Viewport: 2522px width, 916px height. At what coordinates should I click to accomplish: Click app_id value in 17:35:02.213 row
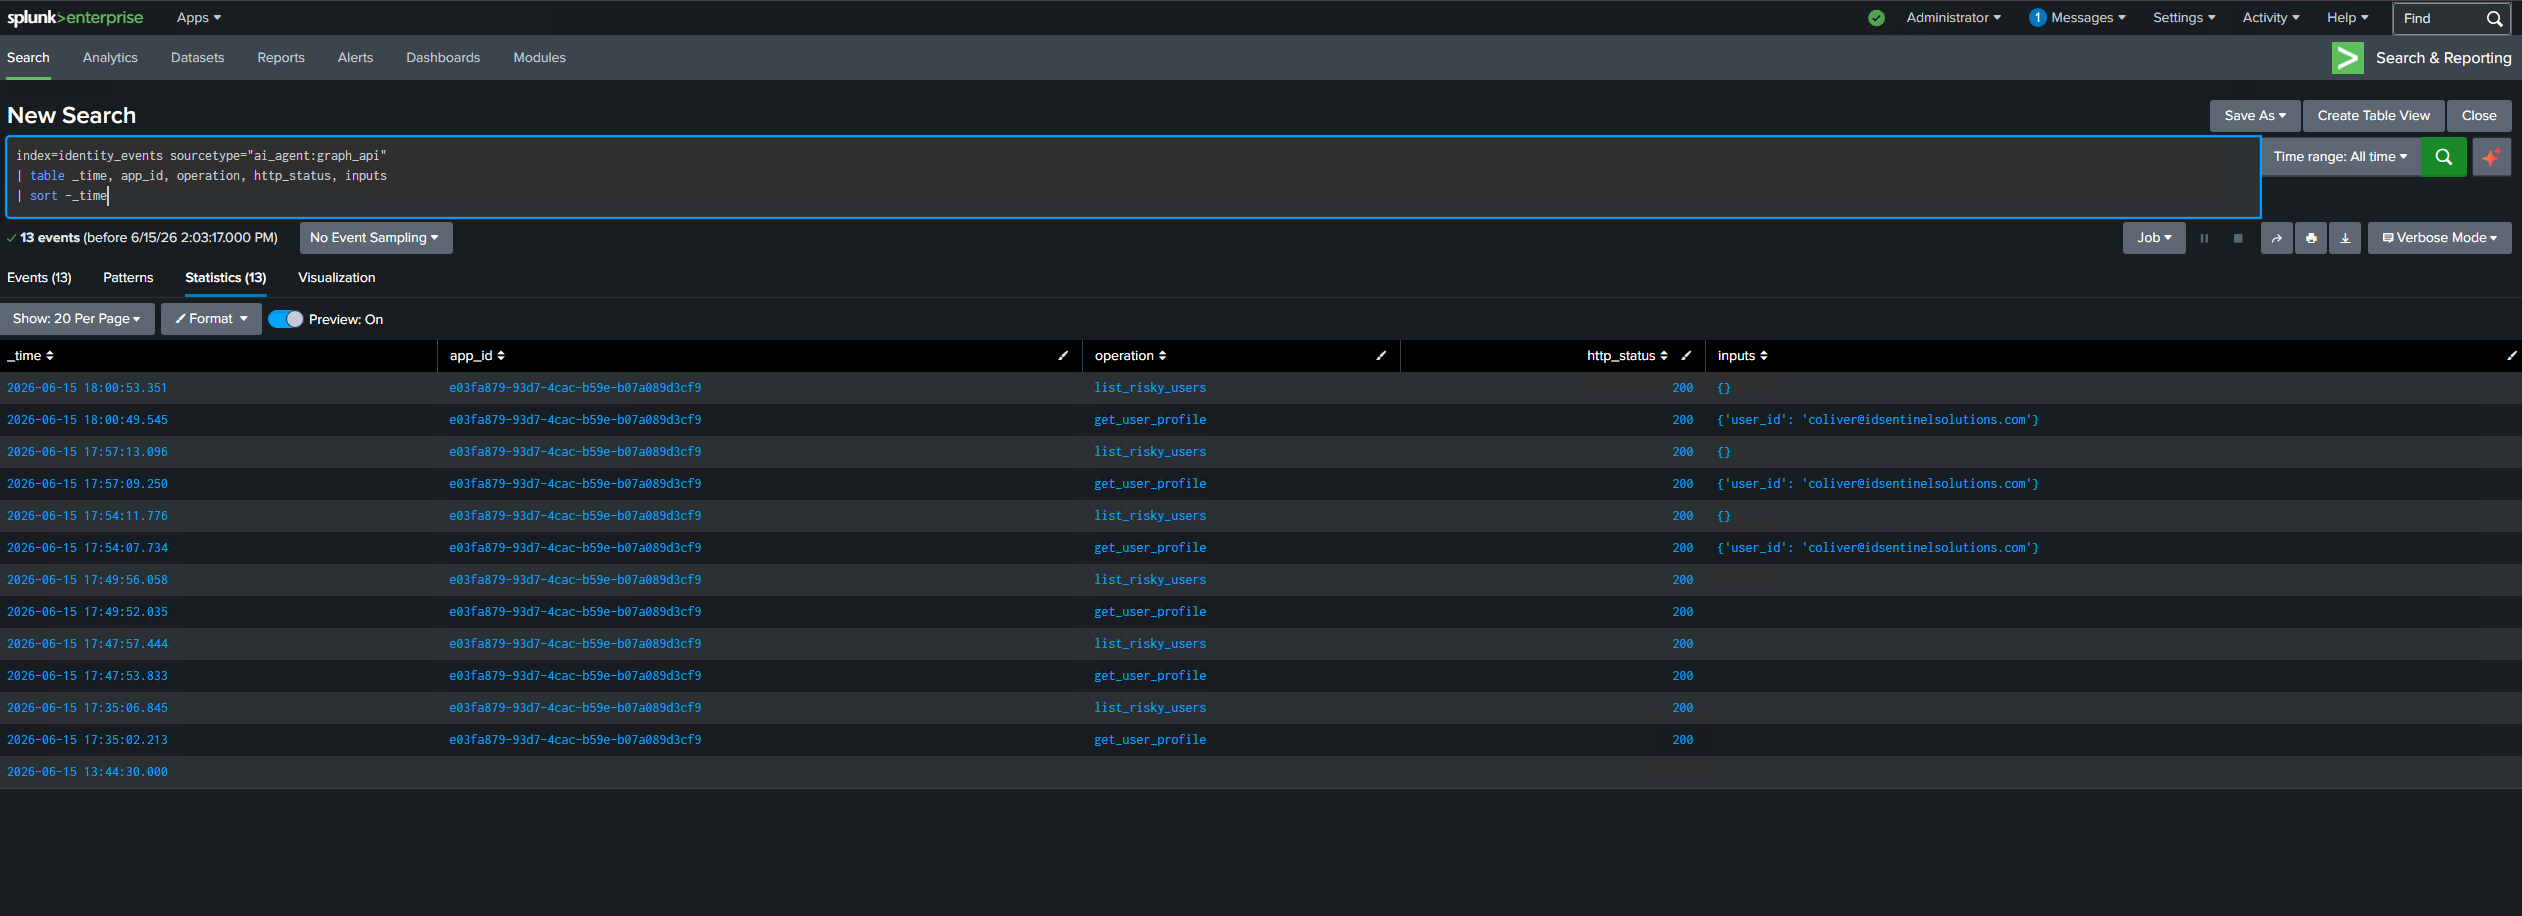coord(575,740)
